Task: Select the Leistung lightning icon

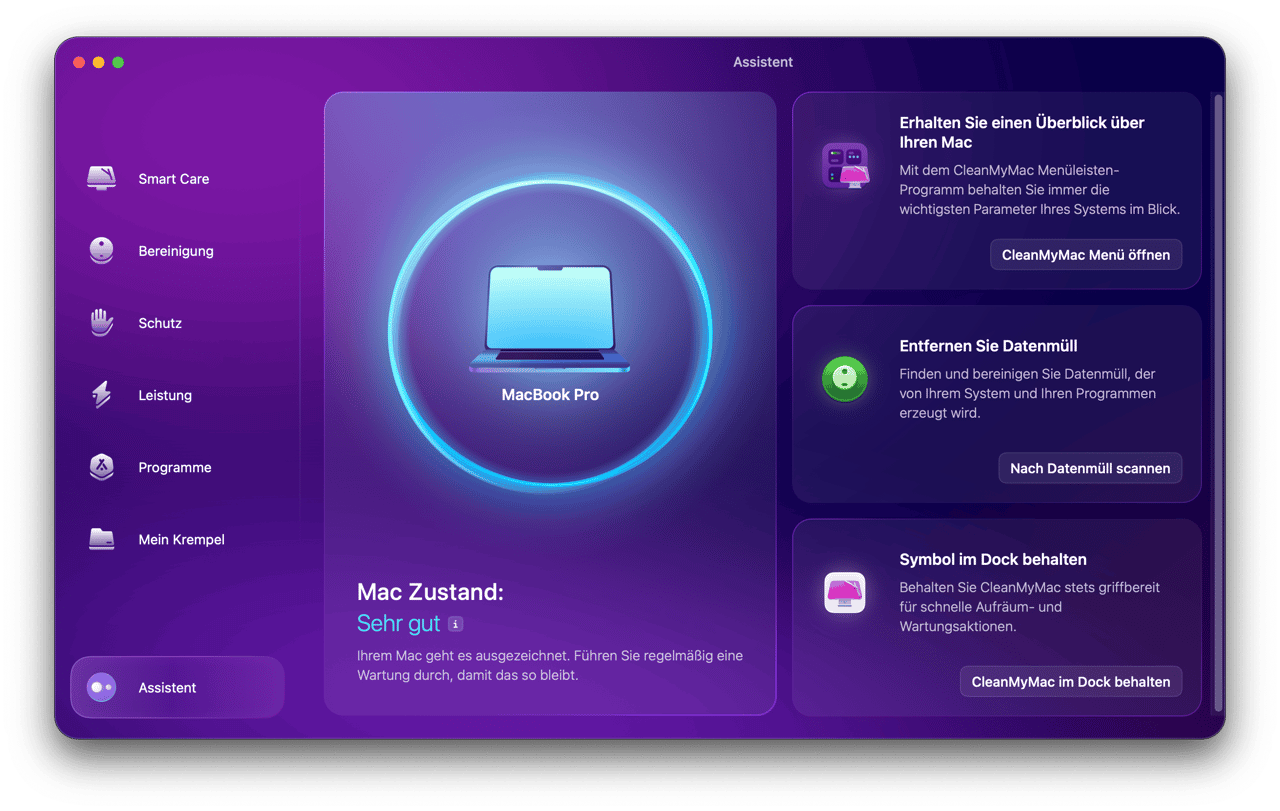Action: coord(102,395)
